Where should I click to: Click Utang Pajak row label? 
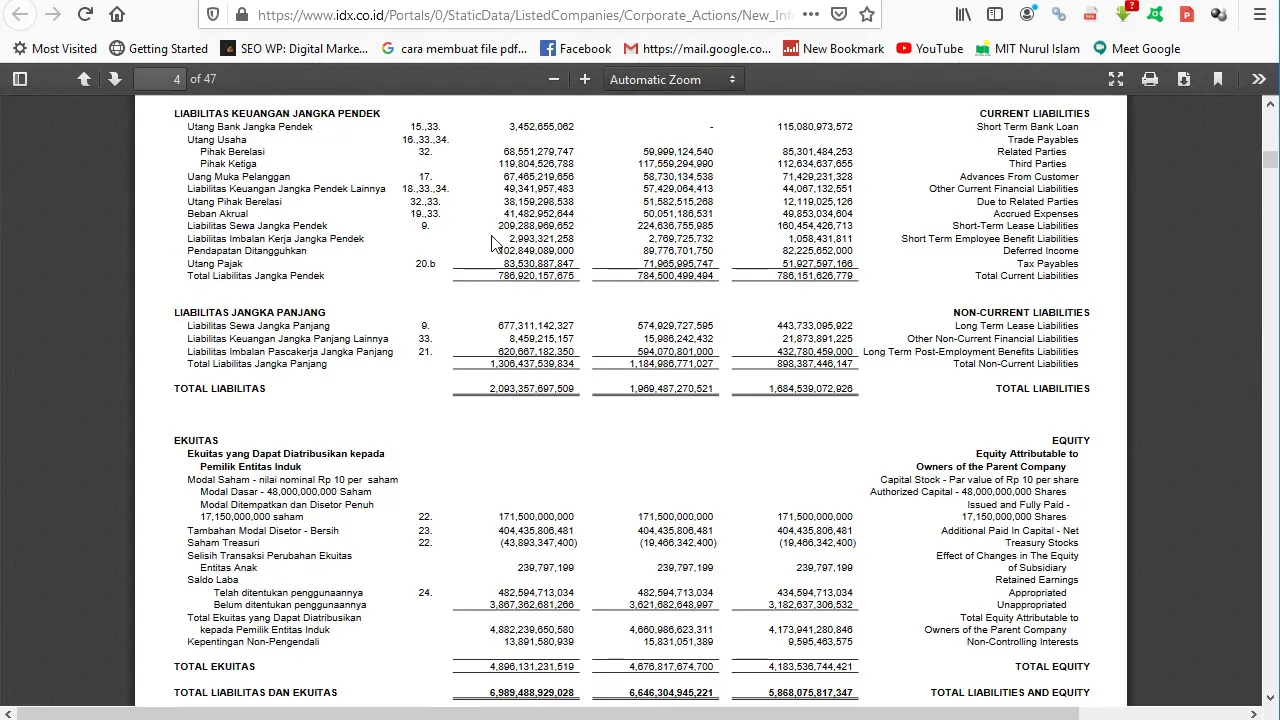pyautogui.click(x=215, y=264)
